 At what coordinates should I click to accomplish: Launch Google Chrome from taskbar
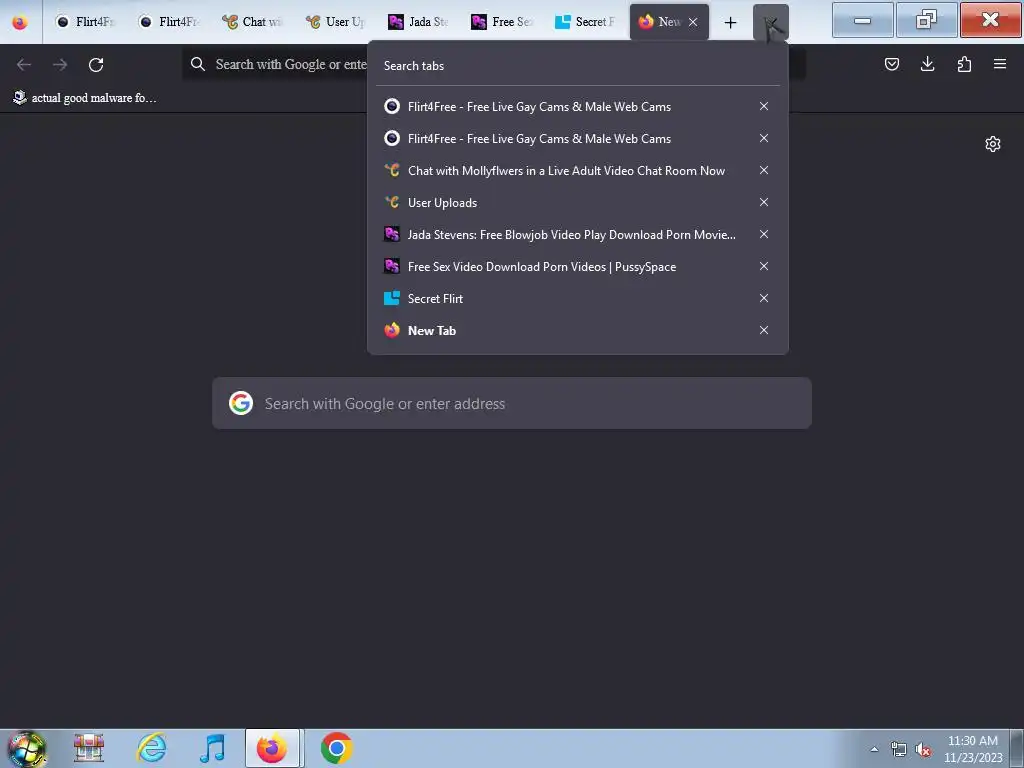pyautogui.click(x=336, y=748)
